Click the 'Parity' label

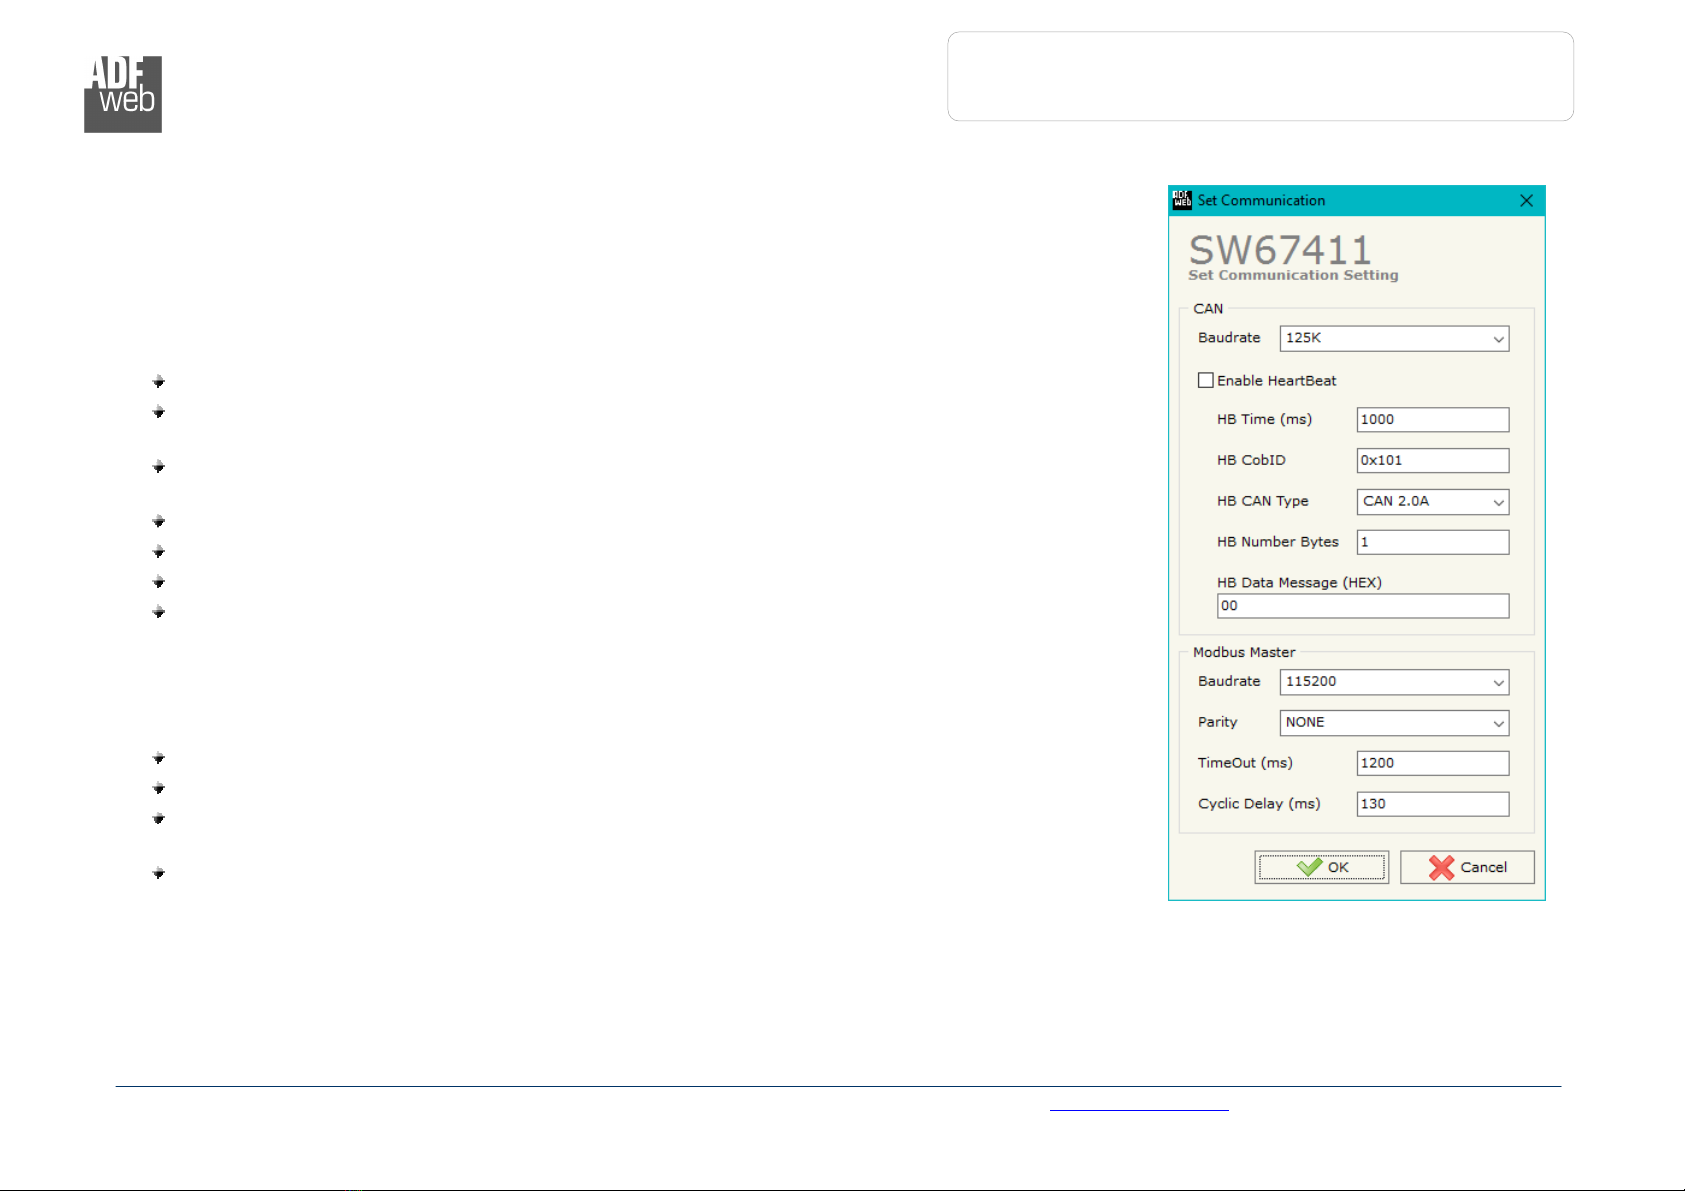(1217, 722)
